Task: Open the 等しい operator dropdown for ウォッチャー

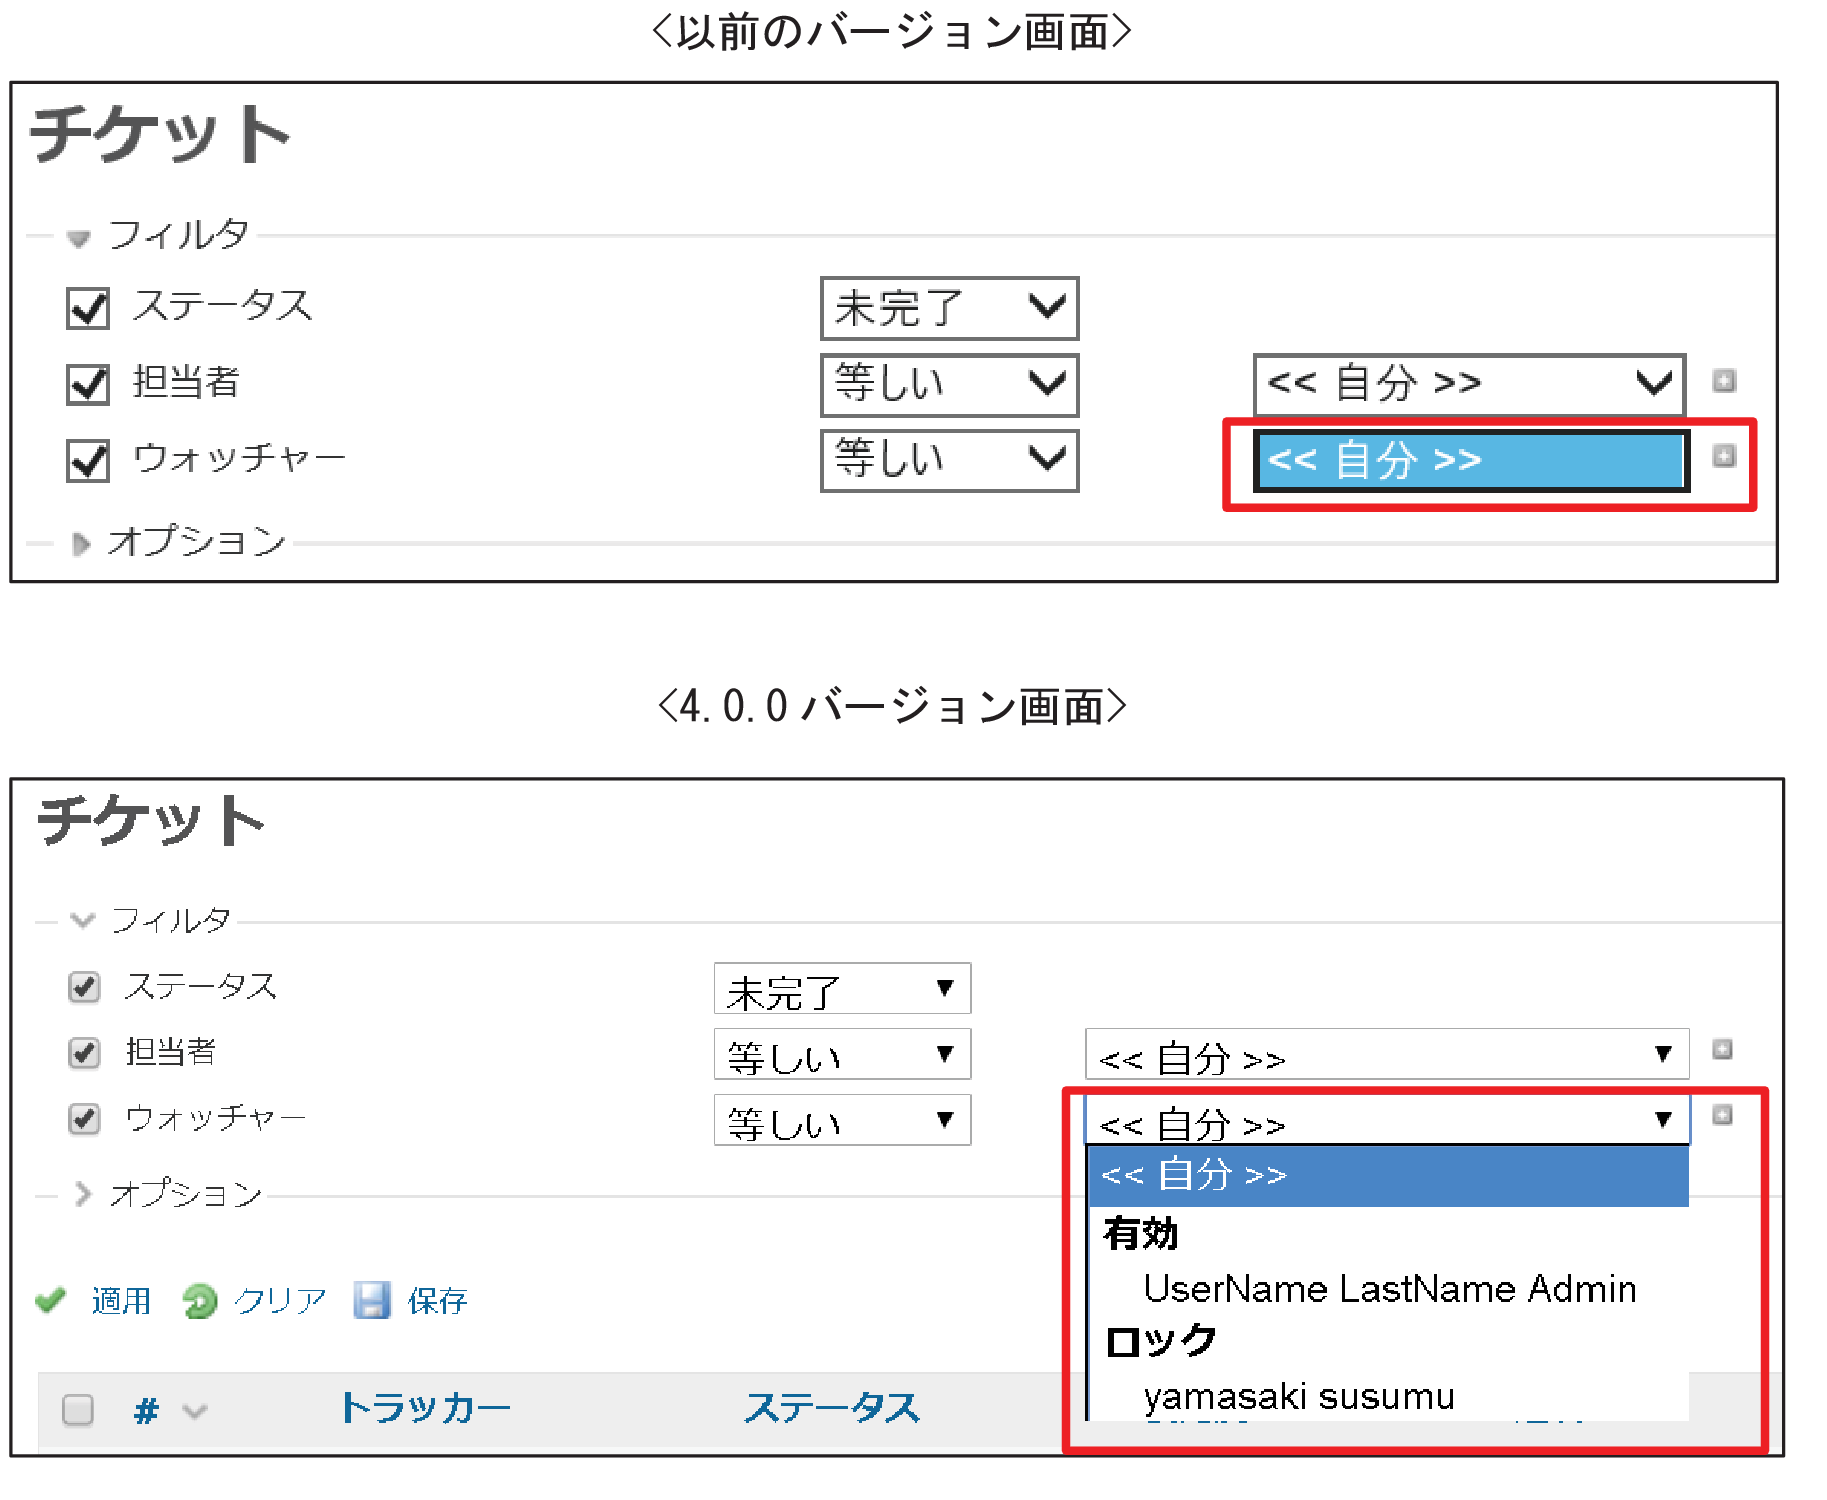Action: [x=841, y=1120]
